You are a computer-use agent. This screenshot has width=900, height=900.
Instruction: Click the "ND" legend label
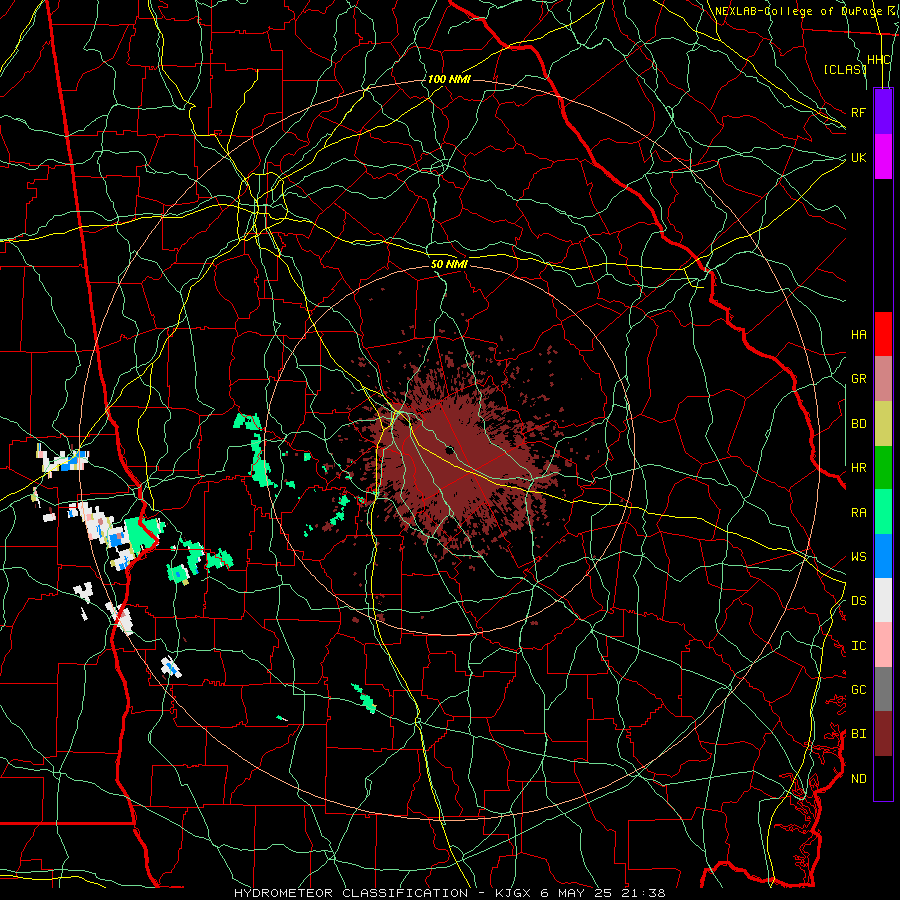[858, 779]
